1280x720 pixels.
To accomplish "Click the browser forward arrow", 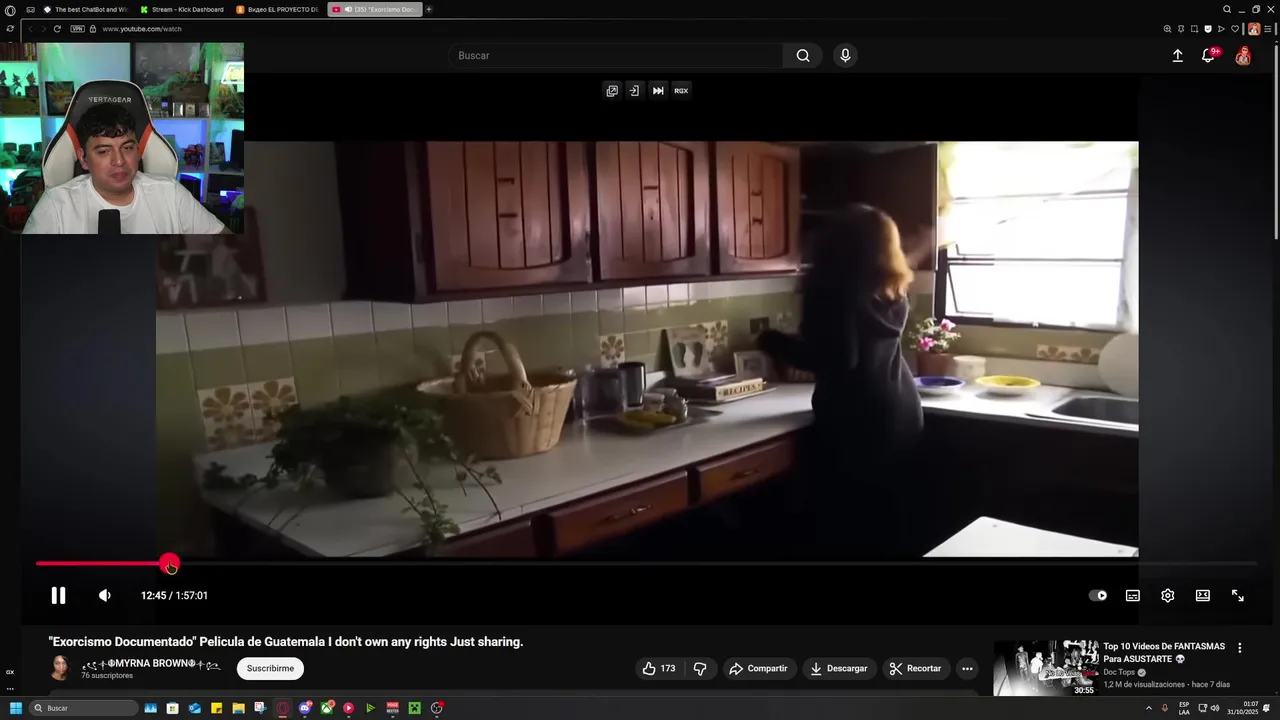I will [43, 29].
